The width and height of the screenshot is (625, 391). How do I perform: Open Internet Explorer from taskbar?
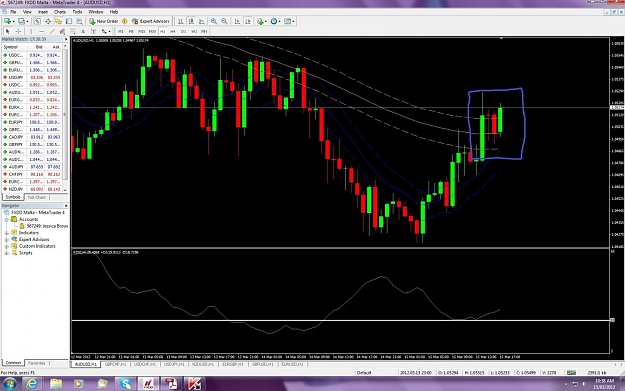(x=32, y=384)
